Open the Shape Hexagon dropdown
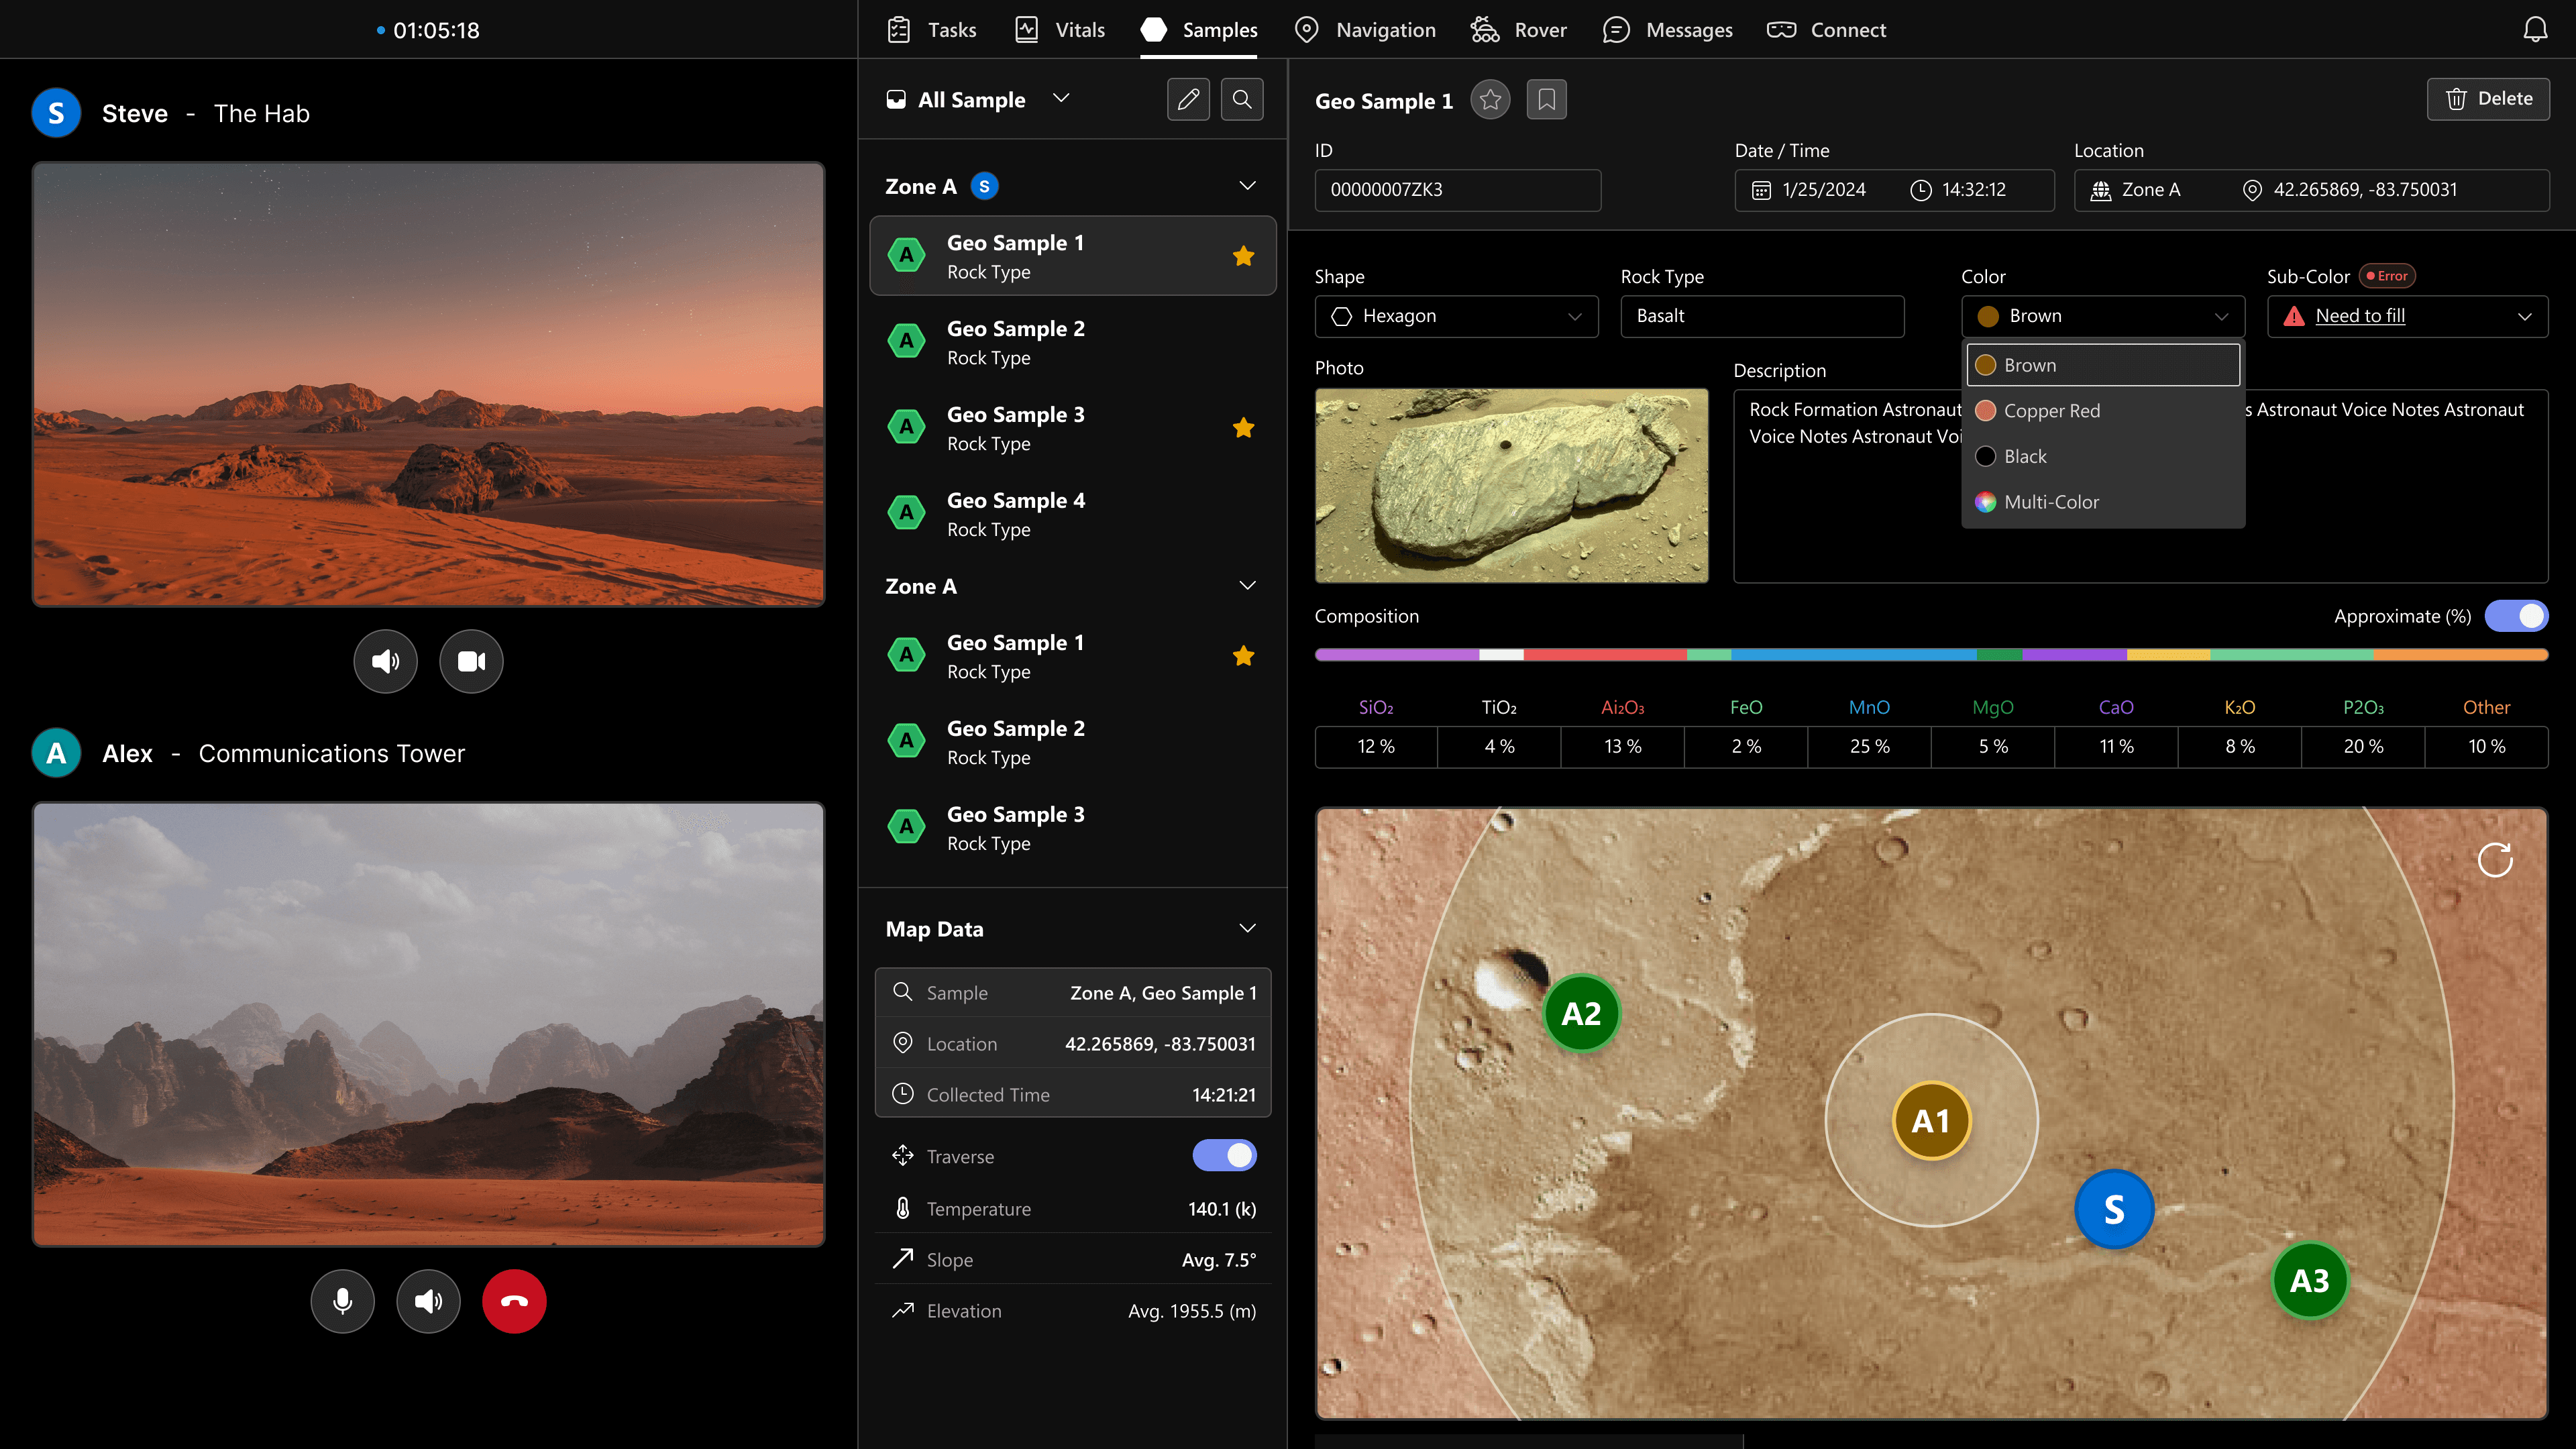2576x1449 pixels. [x=1456, y=316]
